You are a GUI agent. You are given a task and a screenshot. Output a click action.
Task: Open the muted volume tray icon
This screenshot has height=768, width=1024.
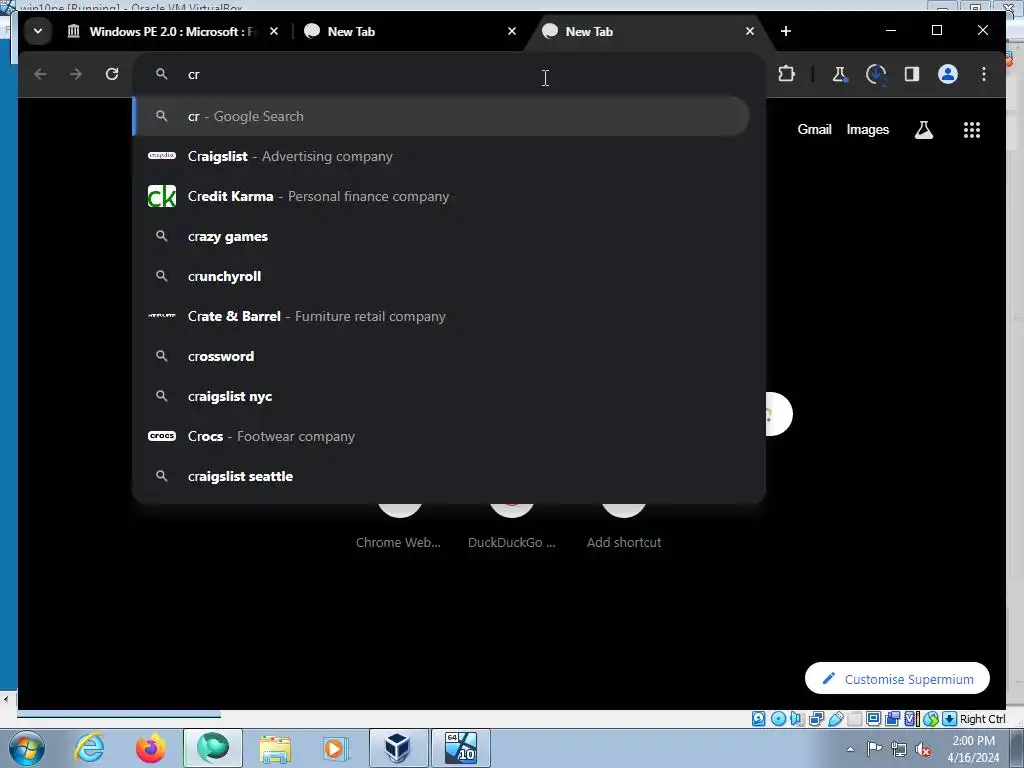(923, 750)
